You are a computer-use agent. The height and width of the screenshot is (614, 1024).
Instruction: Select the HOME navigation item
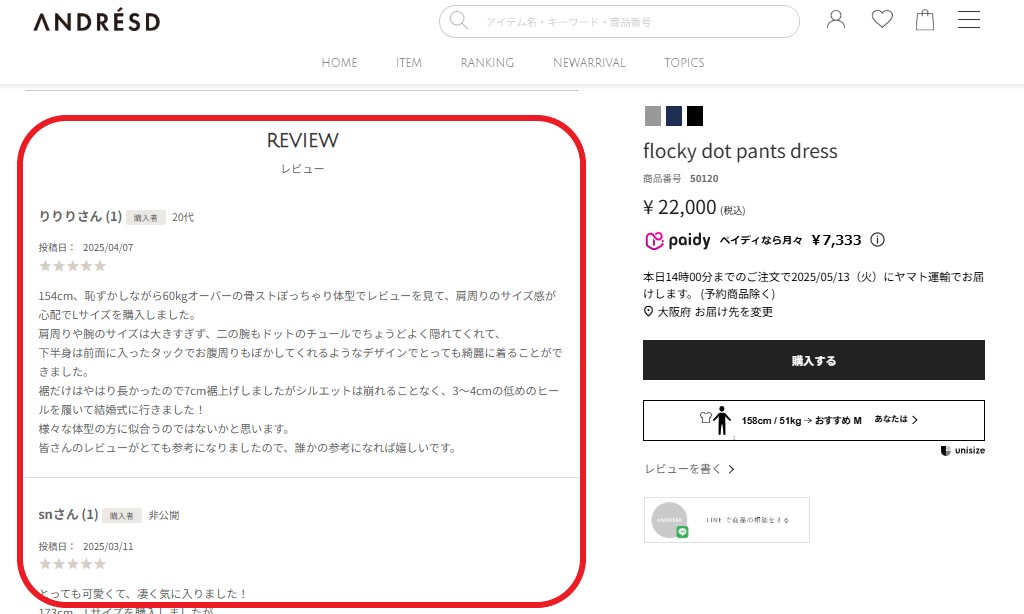pos(339,62)
